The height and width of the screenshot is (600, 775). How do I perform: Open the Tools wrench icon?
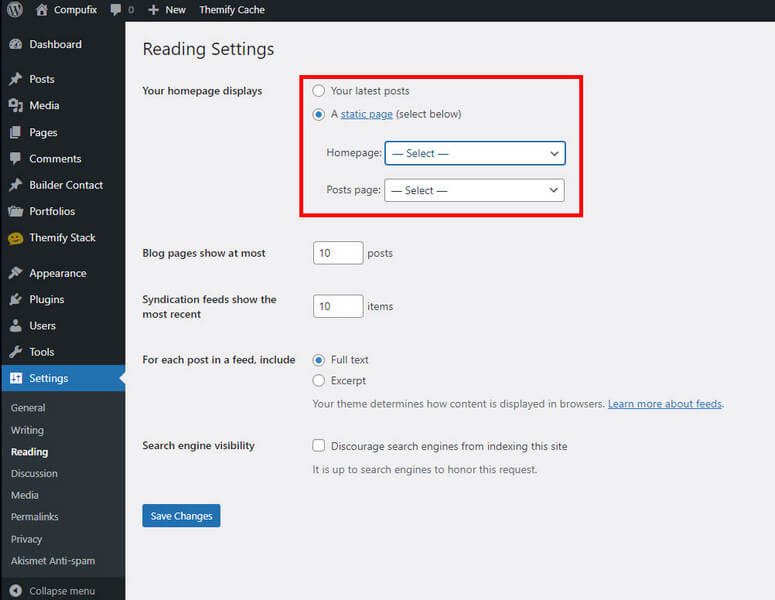point(15,352)
